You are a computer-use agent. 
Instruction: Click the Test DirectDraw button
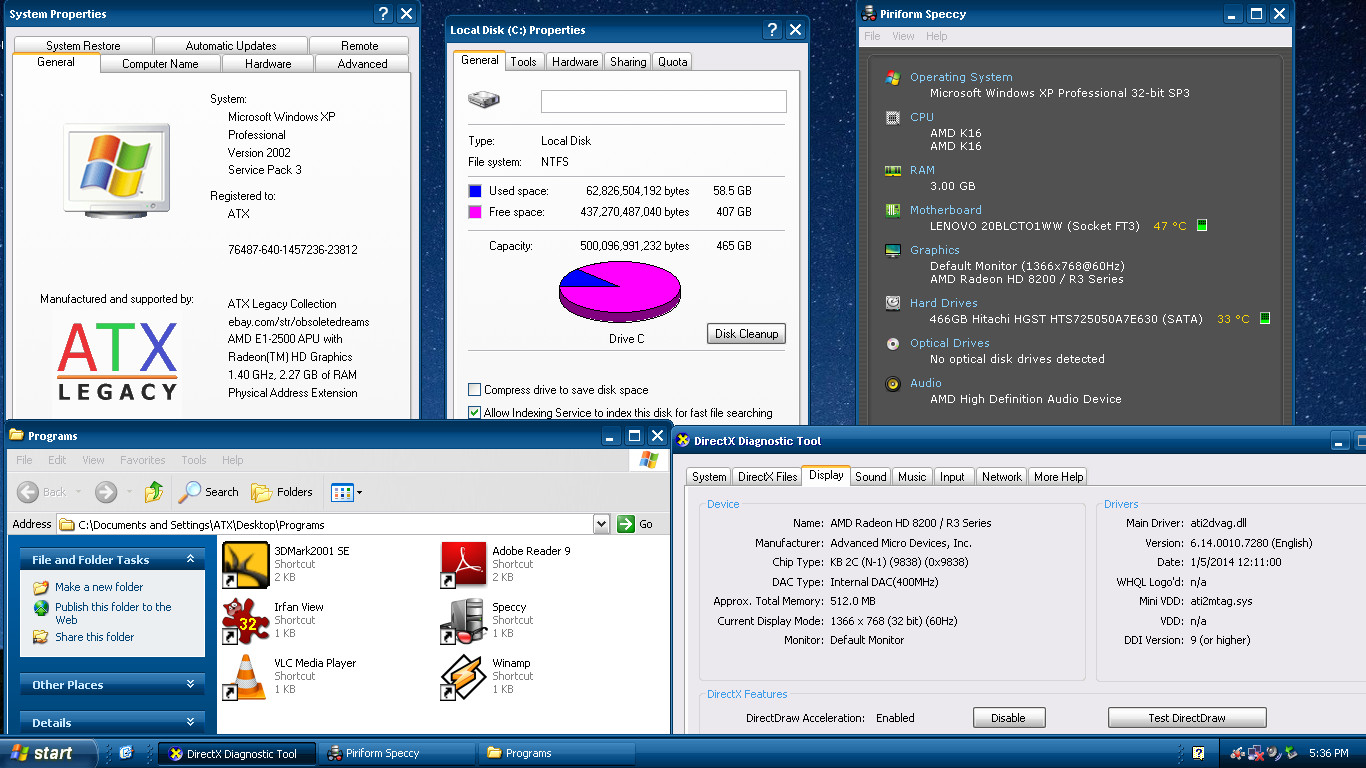pos(1187,718)
